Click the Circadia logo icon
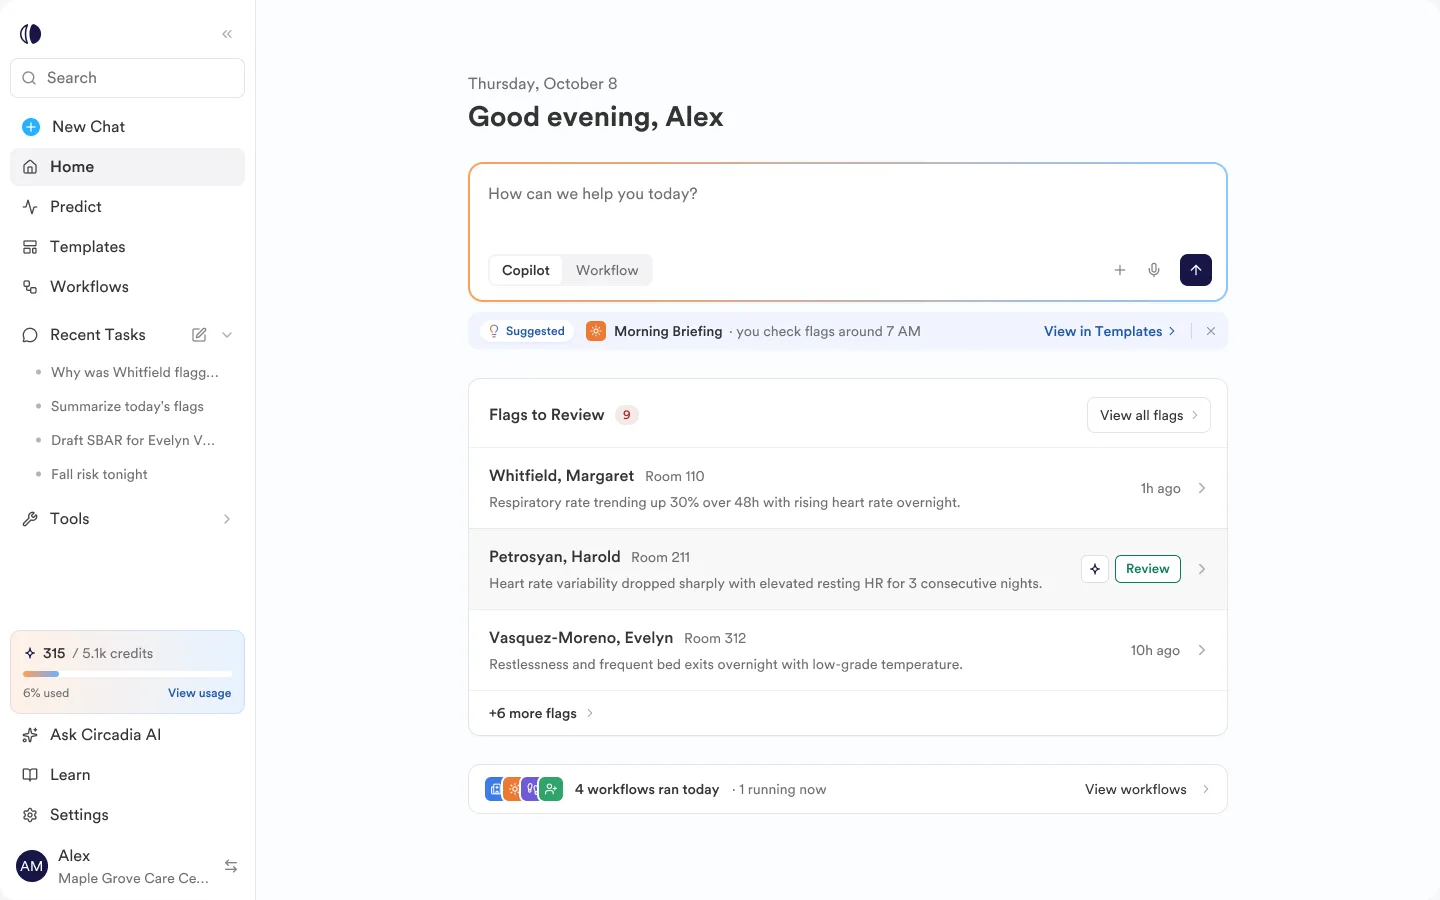Screen dimensions: 1440x900 pyautogui.click(x=31, y=34)
